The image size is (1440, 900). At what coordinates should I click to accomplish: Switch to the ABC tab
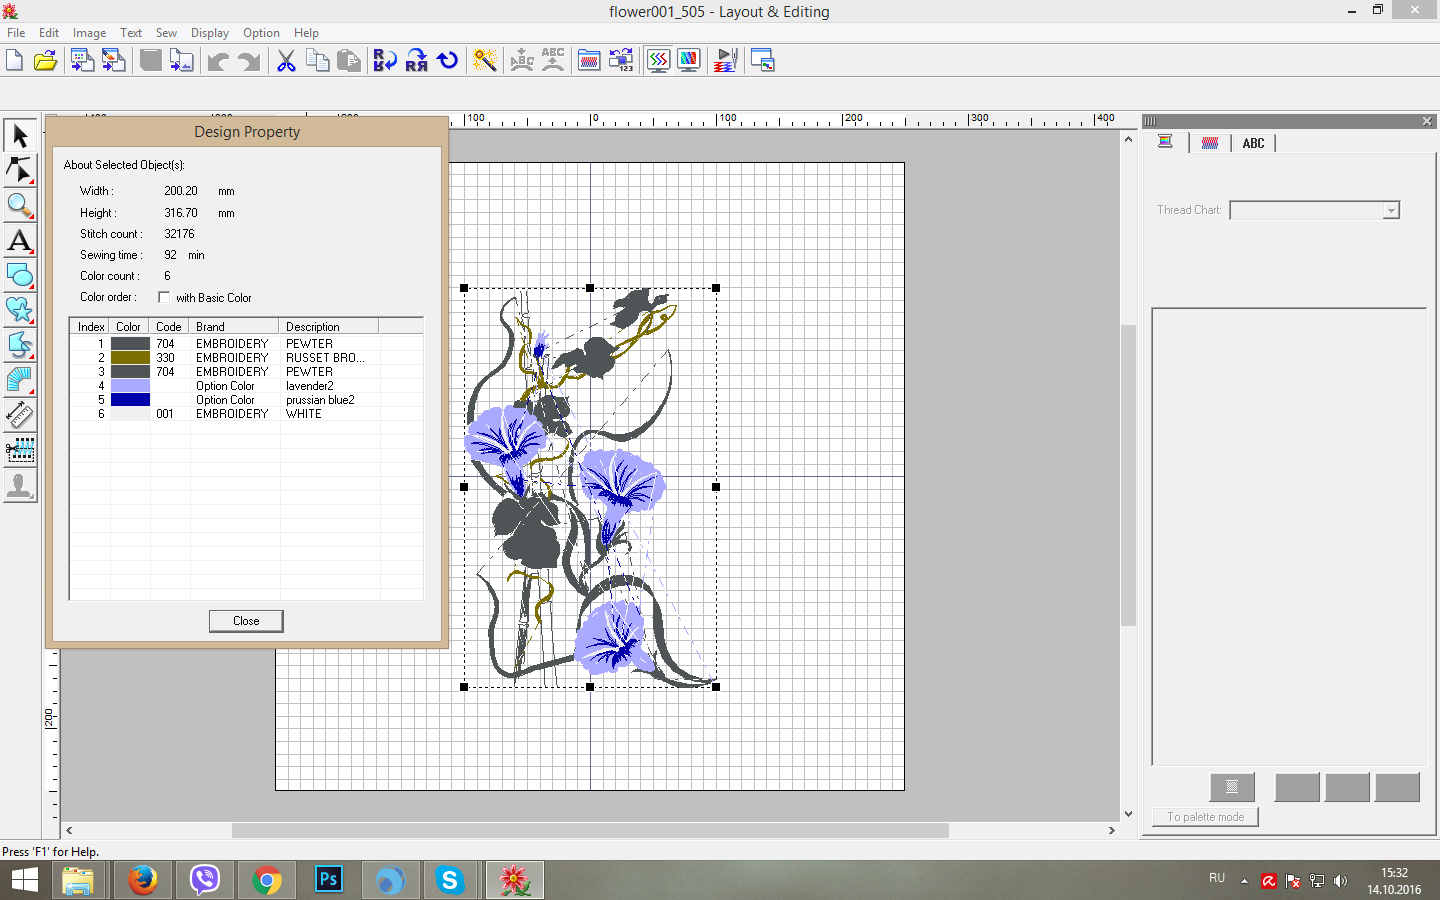pyautogui.click(x=1253, y=144)
